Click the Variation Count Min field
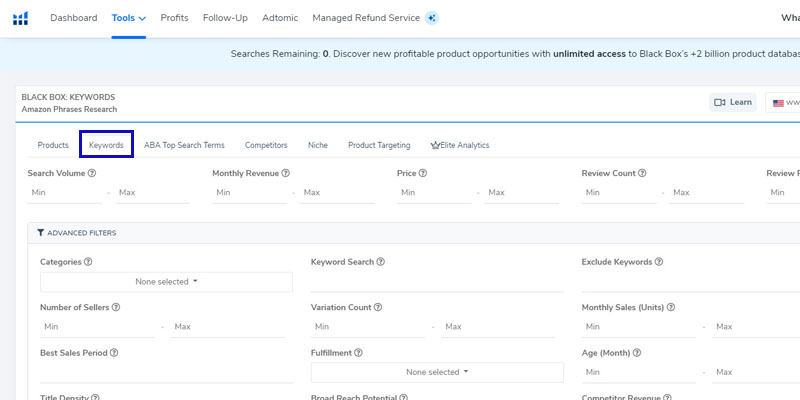The image size is (800, 400). [368, 327]
